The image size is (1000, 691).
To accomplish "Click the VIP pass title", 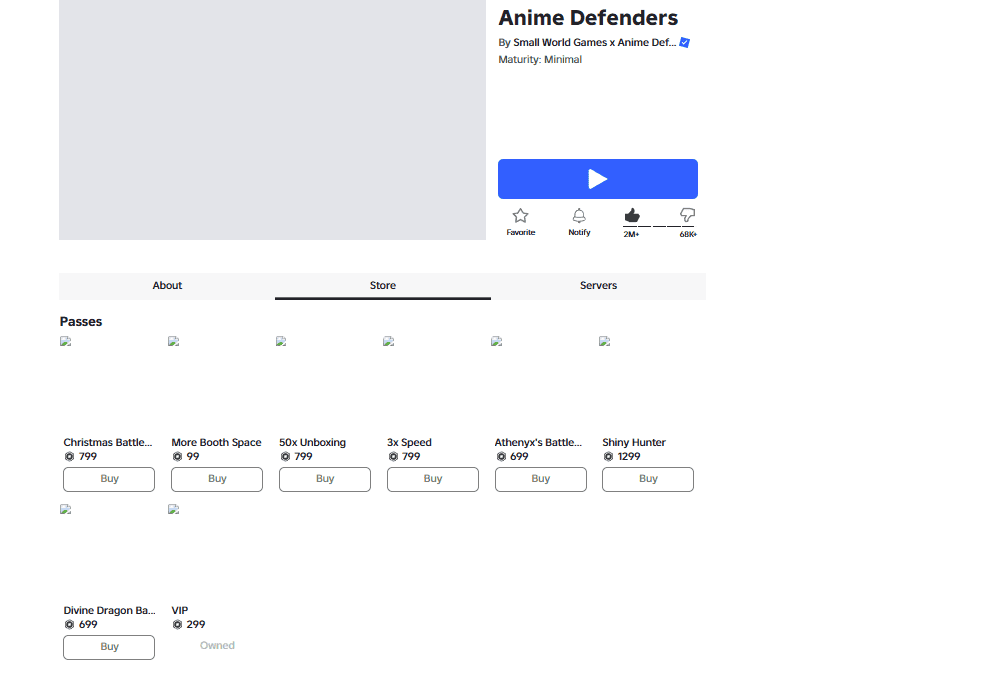I will [x=180, y=611].
